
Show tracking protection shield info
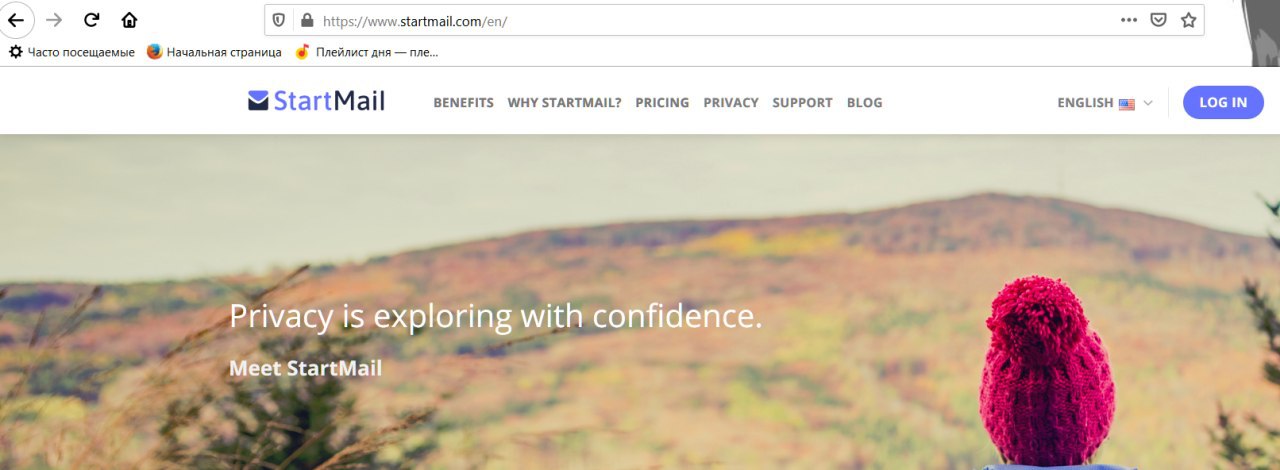(x=279, y=20)
